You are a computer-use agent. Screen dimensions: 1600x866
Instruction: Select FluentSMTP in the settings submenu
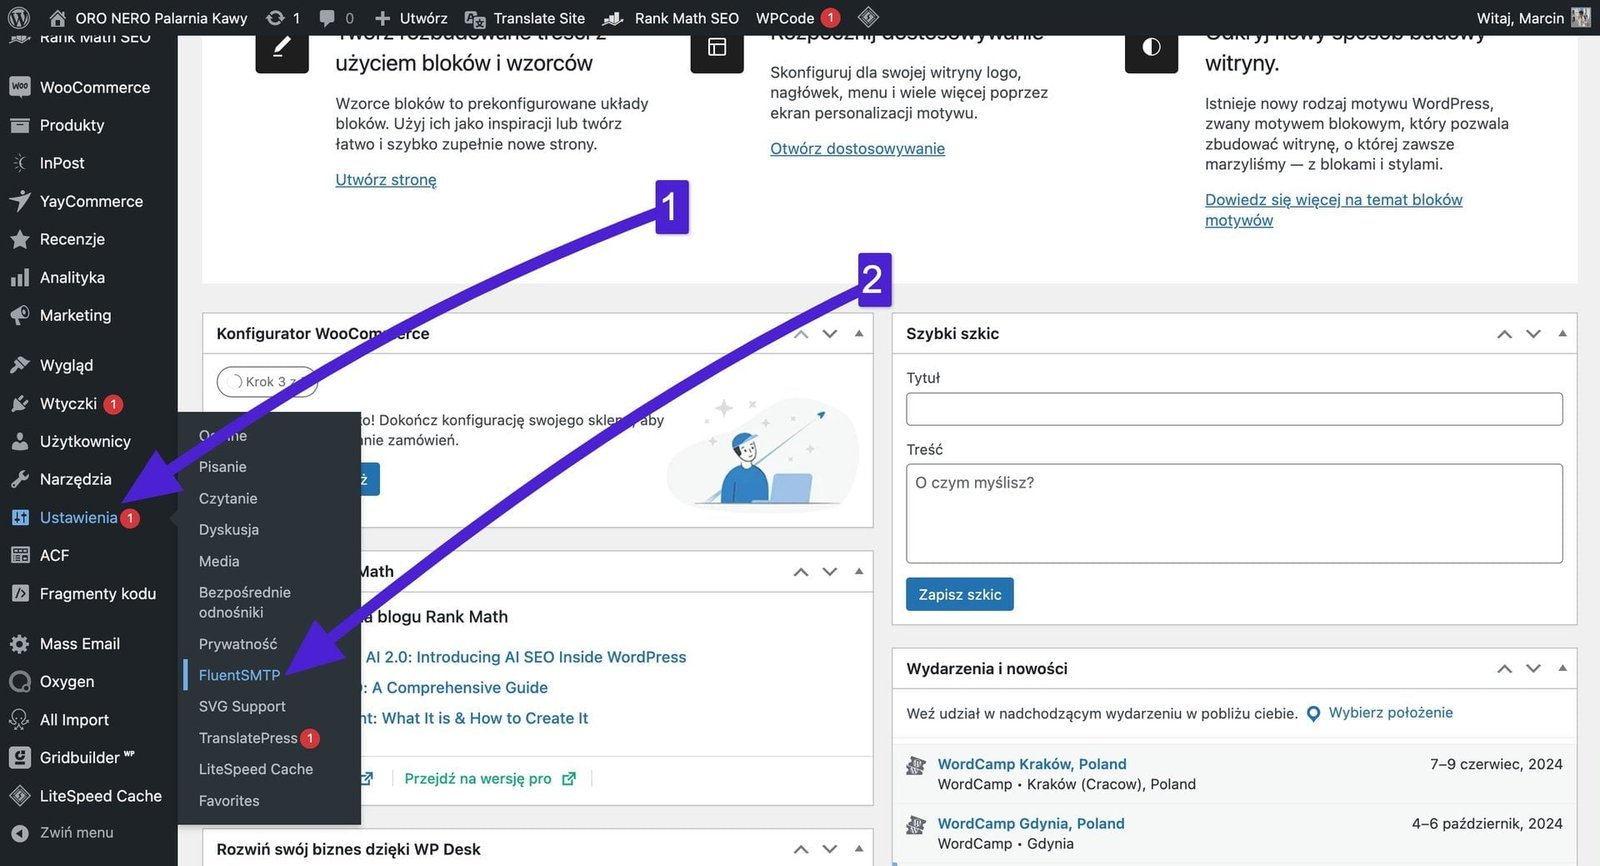pos(239,676)
